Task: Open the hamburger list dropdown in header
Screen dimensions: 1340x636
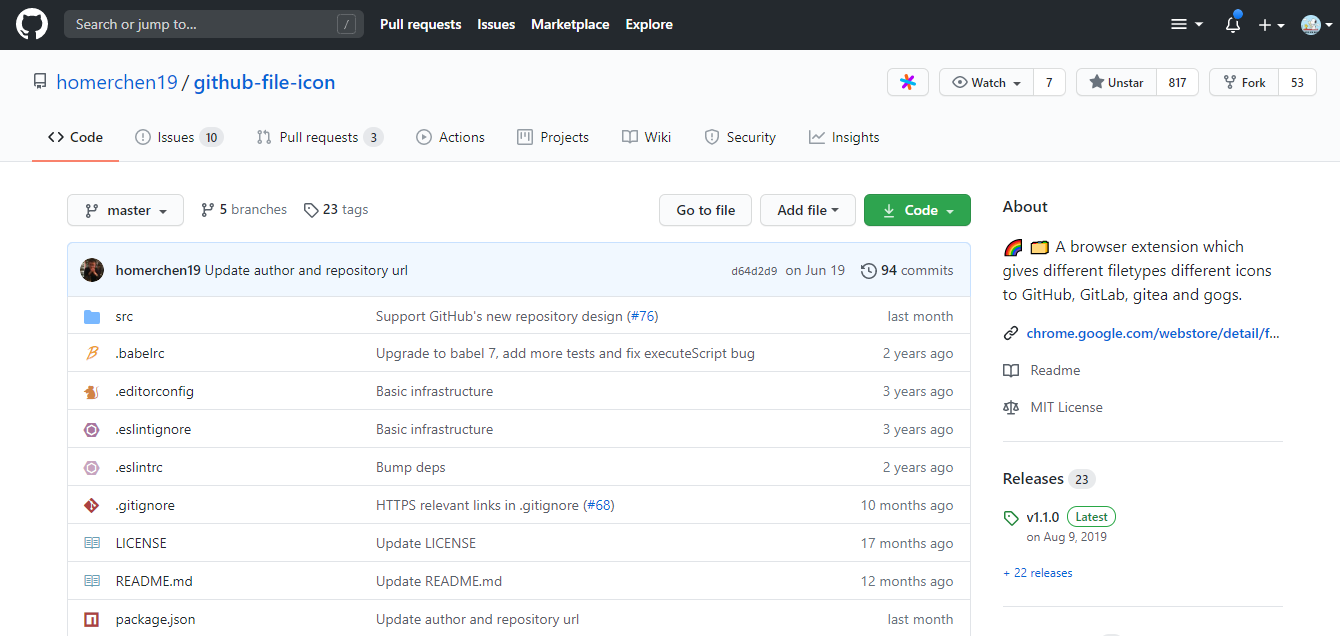Action: 1186,25
